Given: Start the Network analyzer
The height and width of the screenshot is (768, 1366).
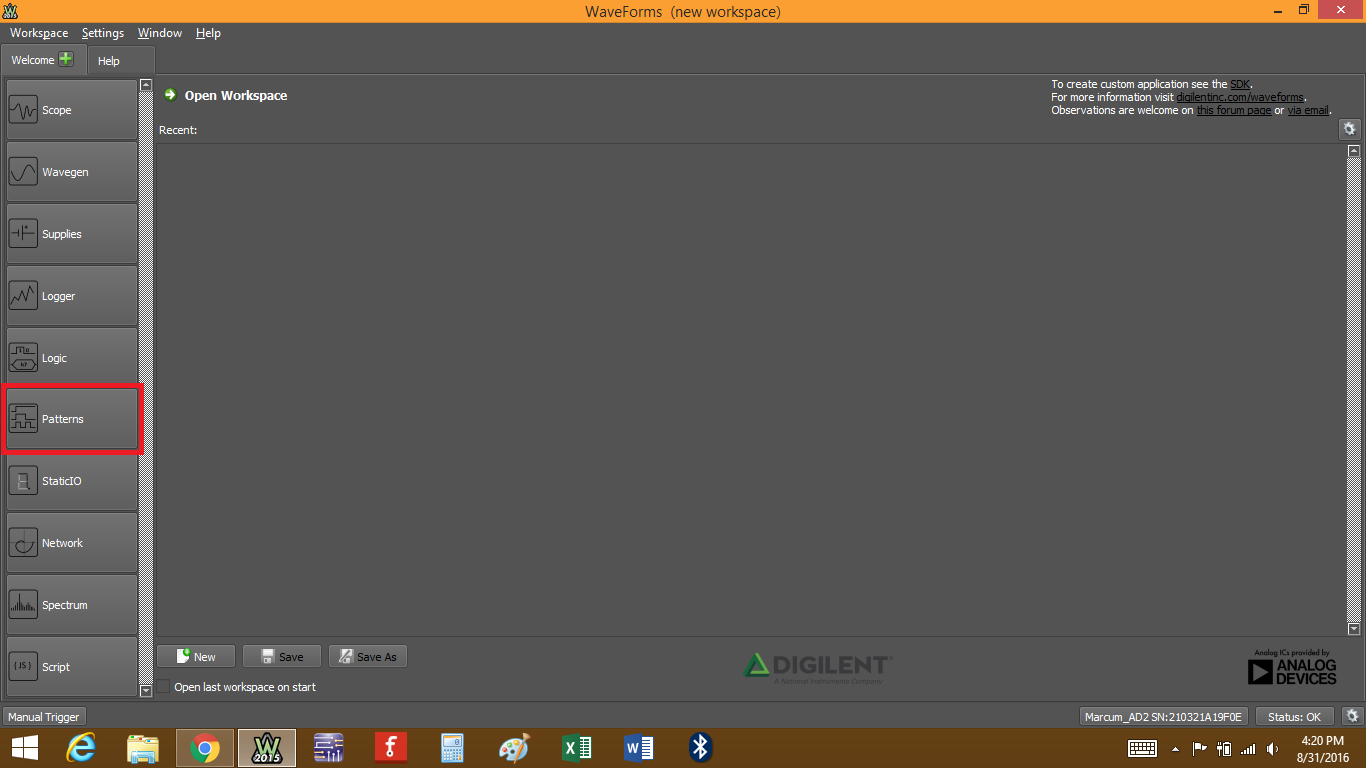Looking at the screenshot, I should click(x=72, y=543).
